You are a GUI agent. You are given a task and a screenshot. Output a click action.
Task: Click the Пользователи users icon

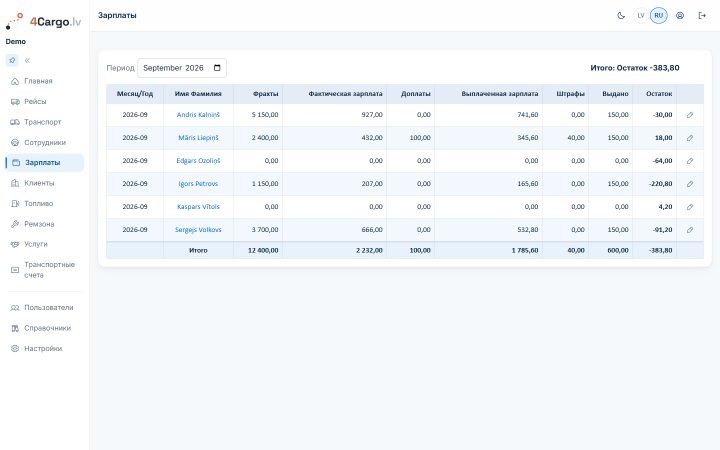tap(15, 308)
